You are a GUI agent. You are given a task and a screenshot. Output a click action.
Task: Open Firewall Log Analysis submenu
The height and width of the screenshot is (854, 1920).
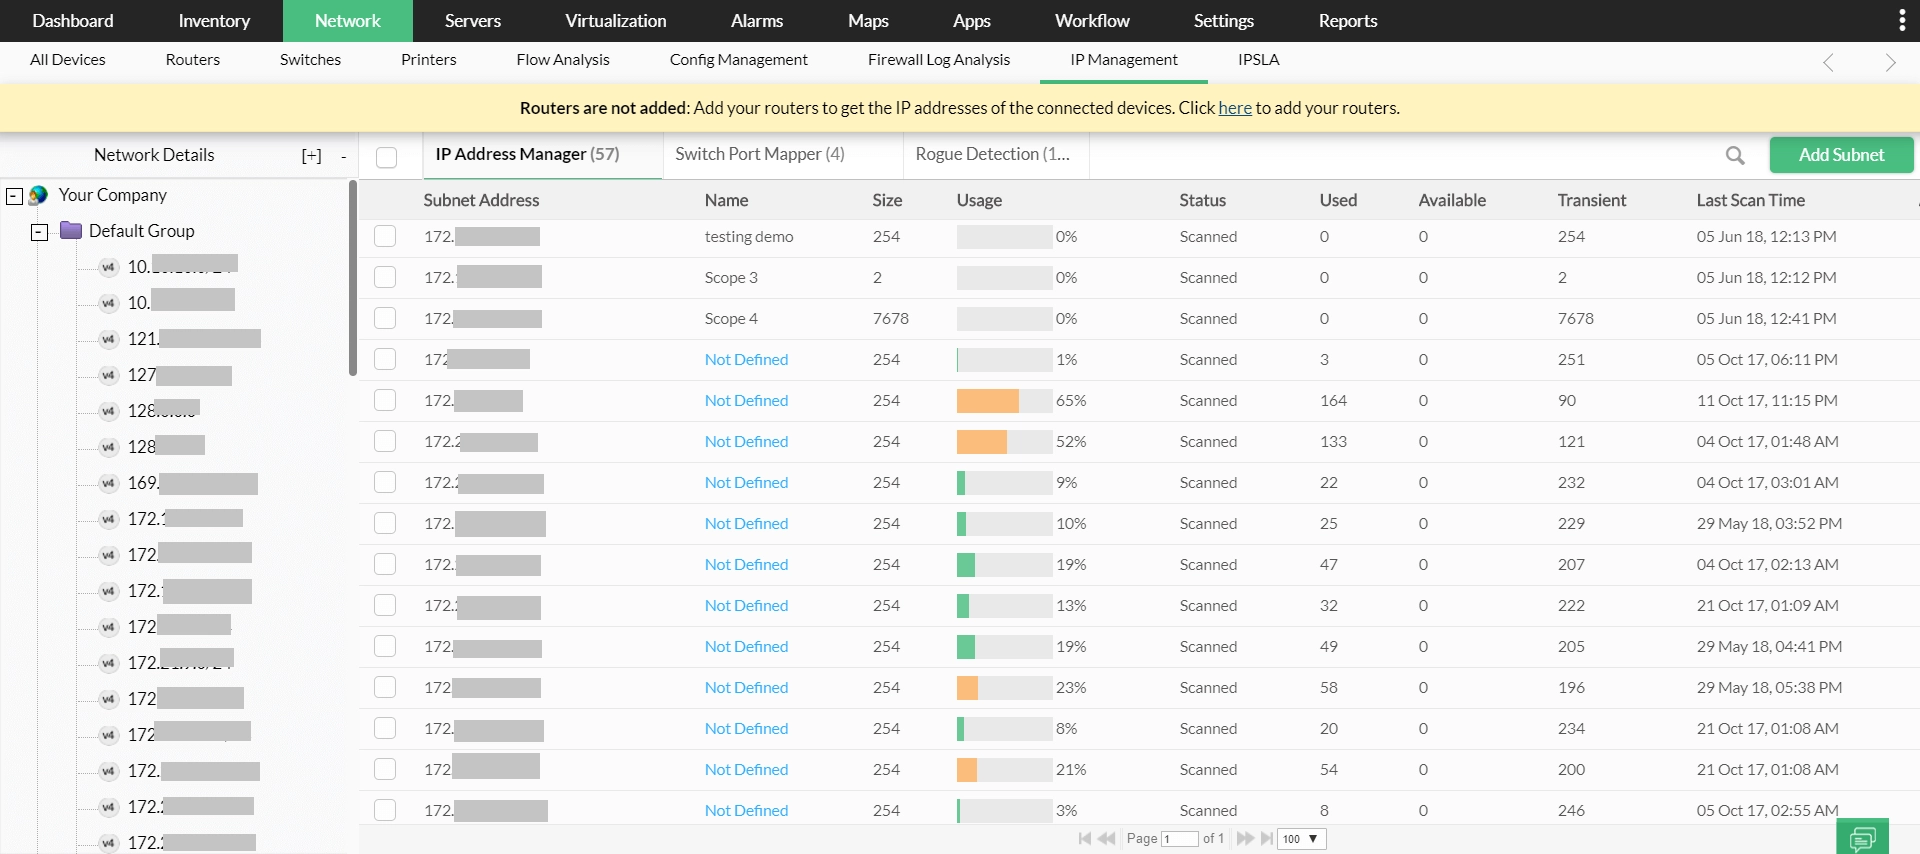(x=939, y=60)
